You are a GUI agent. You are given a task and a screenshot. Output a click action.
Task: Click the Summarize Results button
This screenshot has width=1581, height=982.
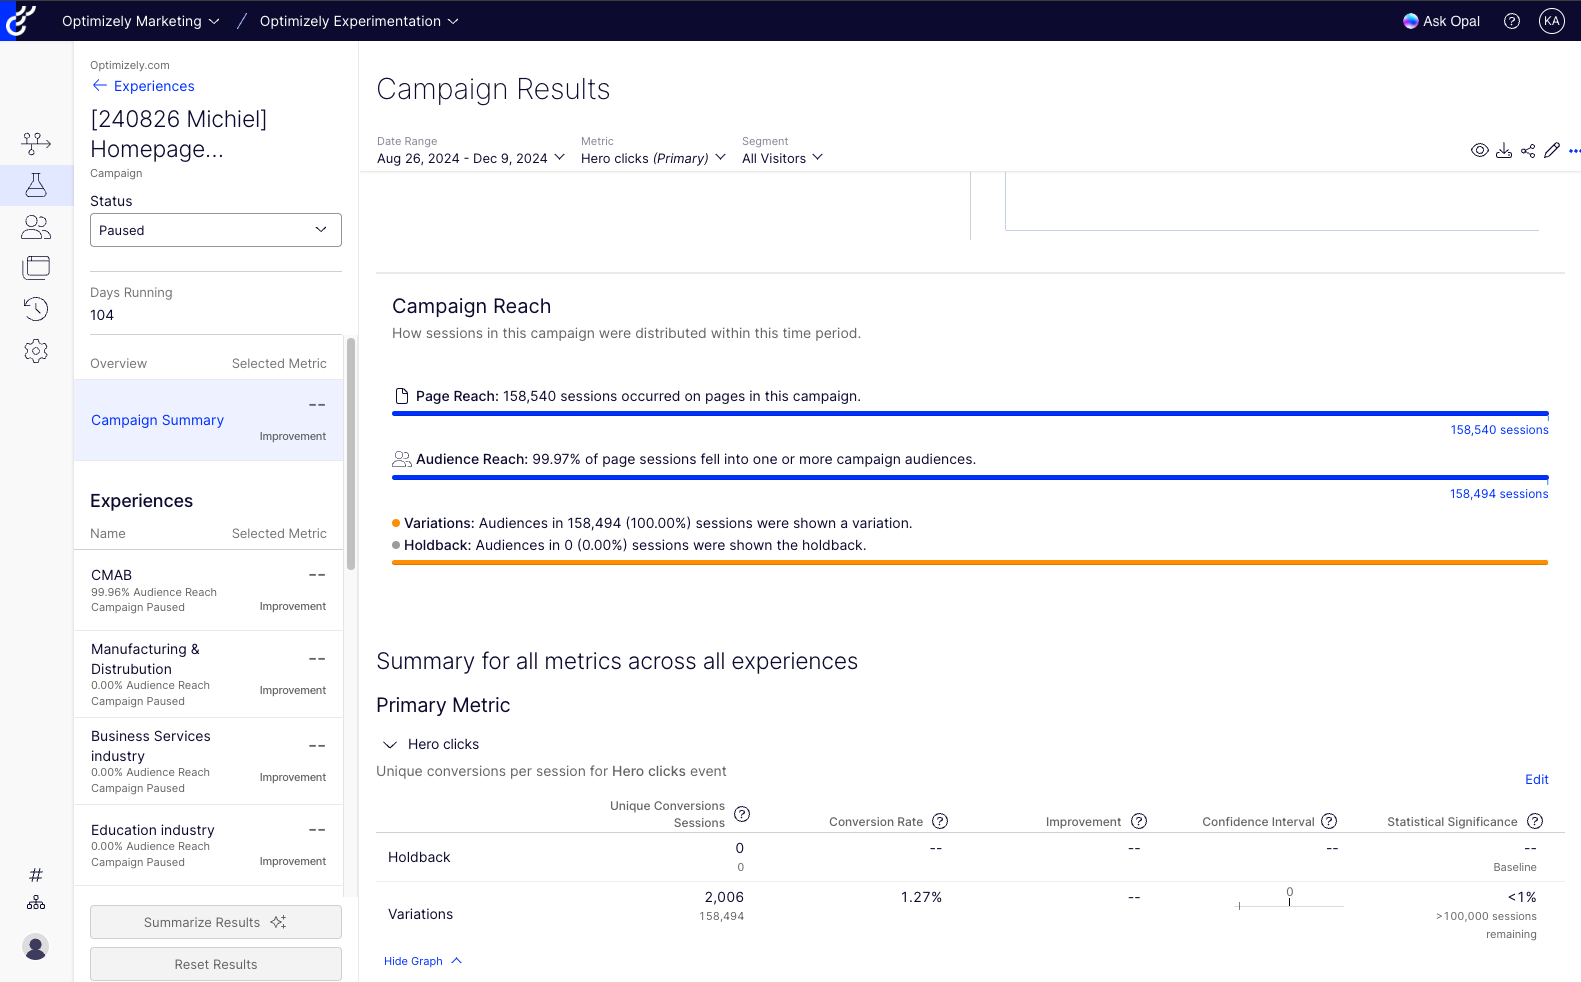(216, 922)
